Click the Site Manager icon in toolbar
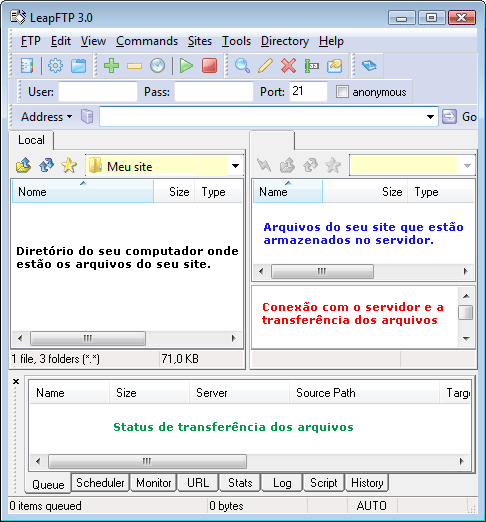 27,65
